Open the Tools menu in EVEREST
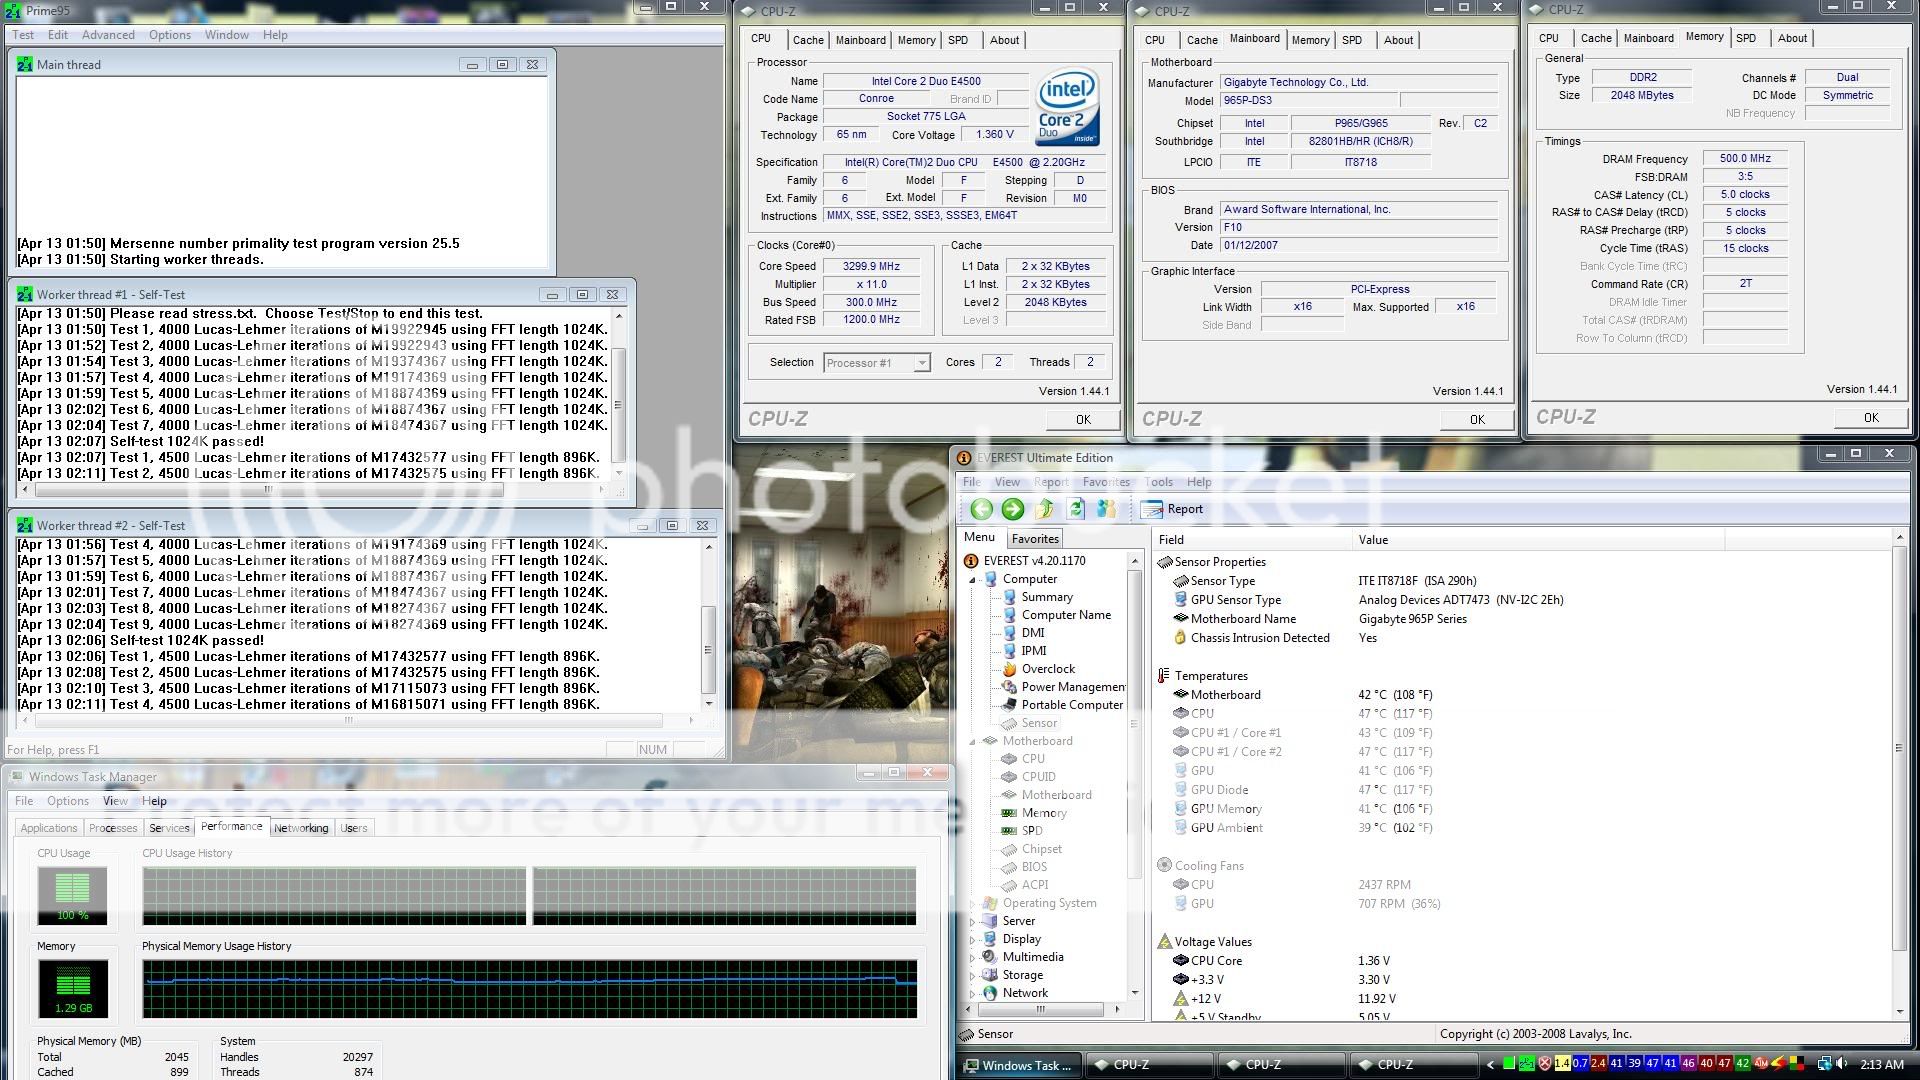This screenshot has width=1920, height=1080. [x=1158, y=481]
